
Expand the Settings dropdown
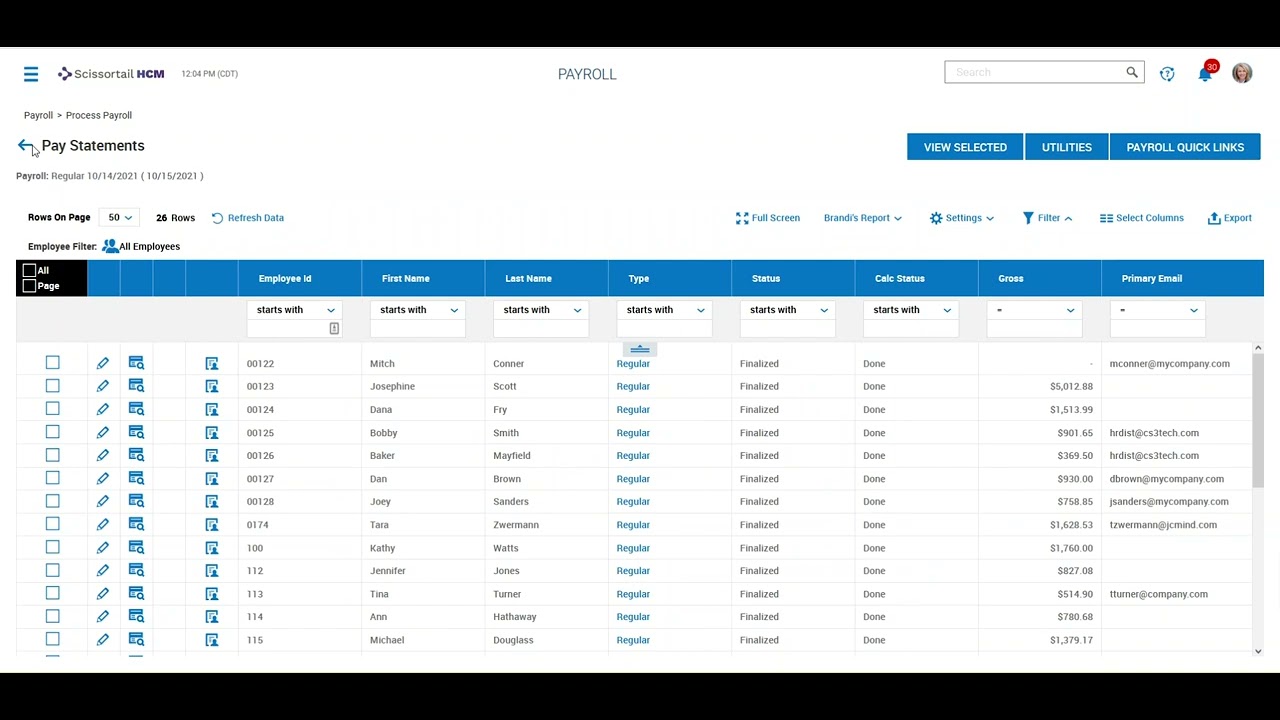click(x=961, y=217)
